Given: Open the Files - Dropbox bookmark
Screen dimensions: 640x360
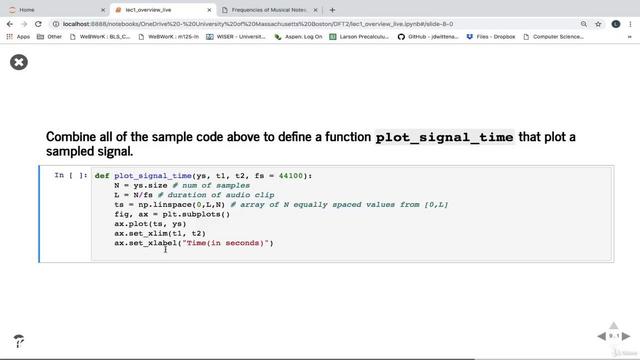Looking at the screenshot, I should point(491,37).
